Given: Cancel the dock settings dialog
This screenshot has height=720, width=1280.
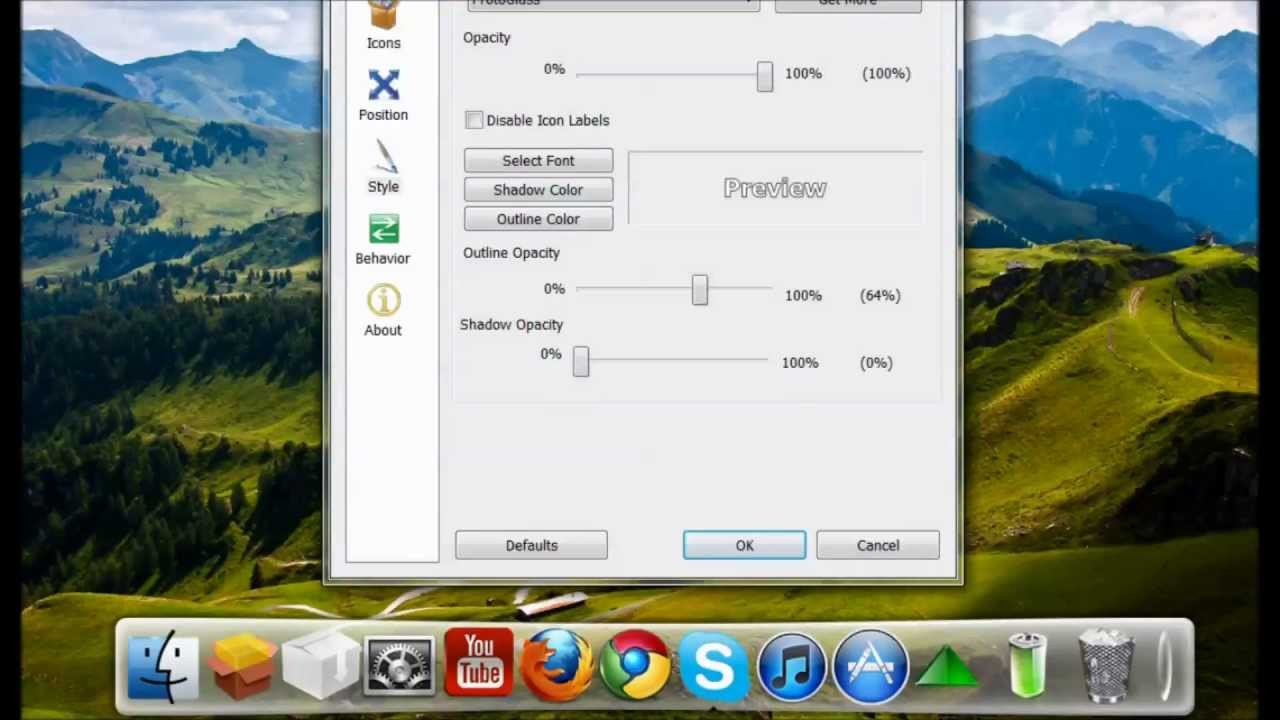Looking at the screenshot, I should click(x=878, y=545).
